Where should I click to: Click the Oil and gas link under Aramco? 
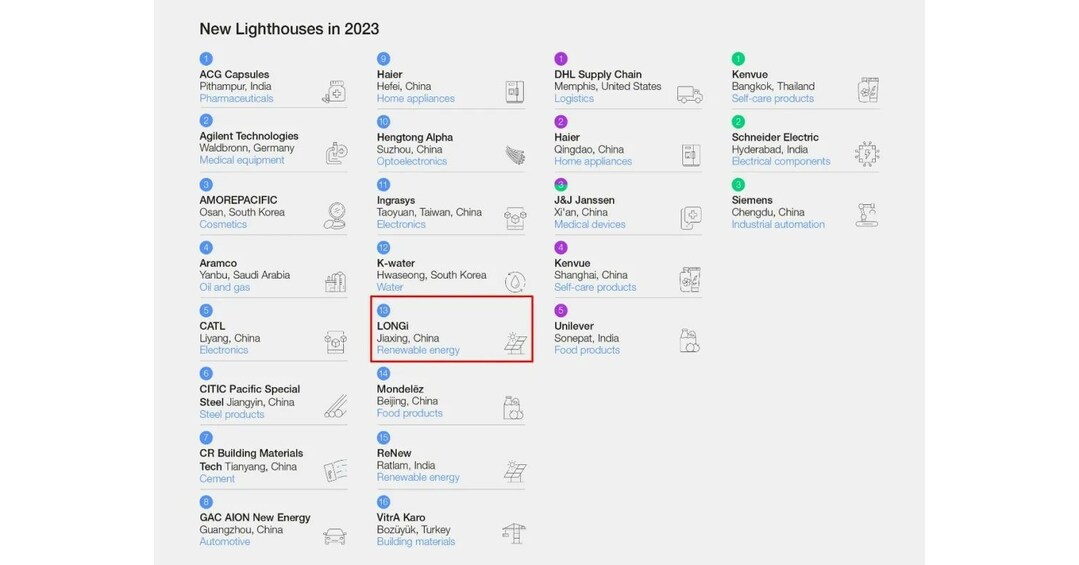tap(225, 288)
